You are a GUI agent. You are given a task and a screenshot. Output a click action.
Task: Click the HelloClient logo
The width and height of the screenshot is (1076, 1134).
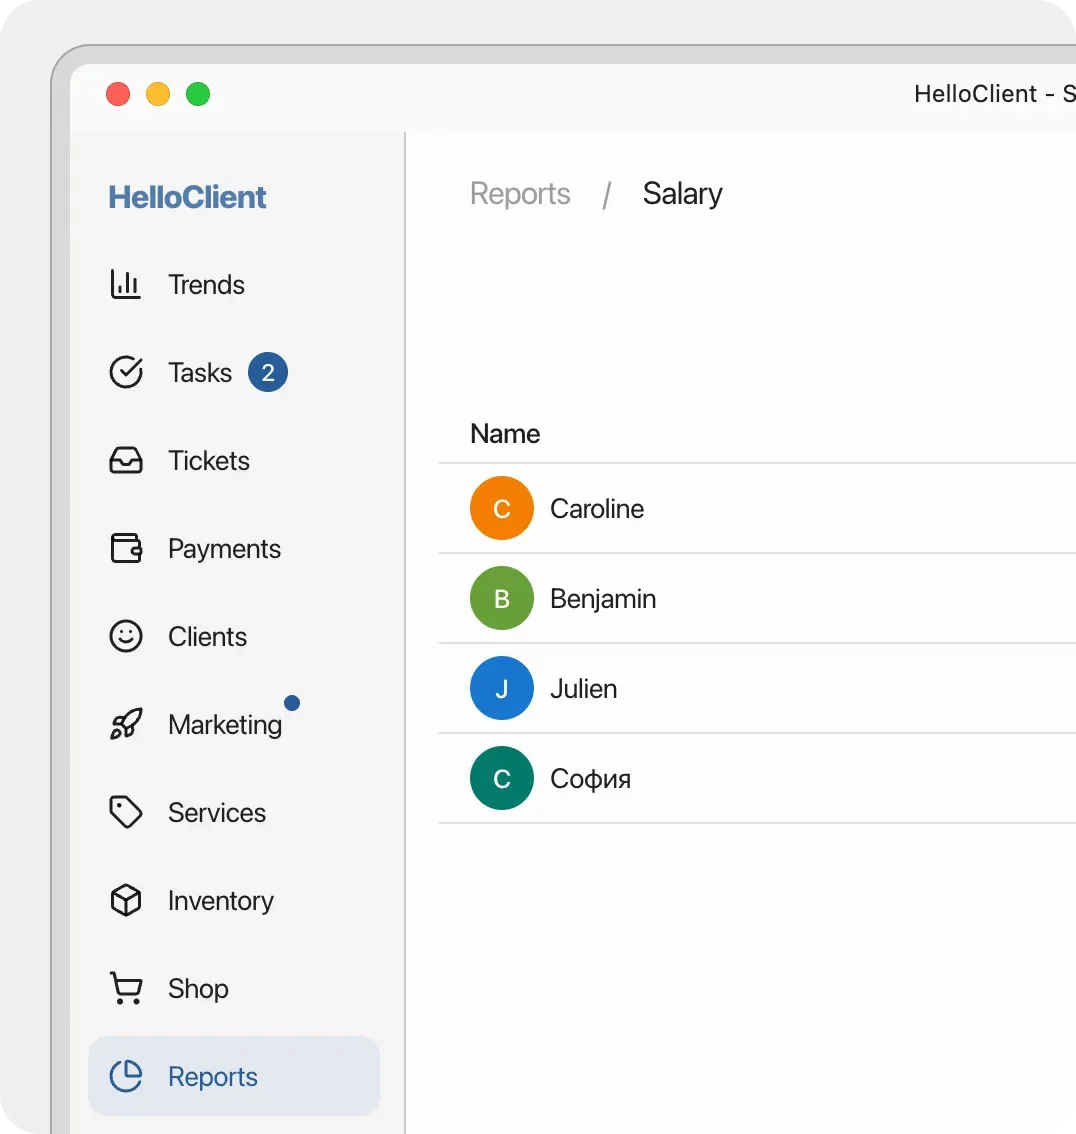pyautogui.click(x=187, y=197)
